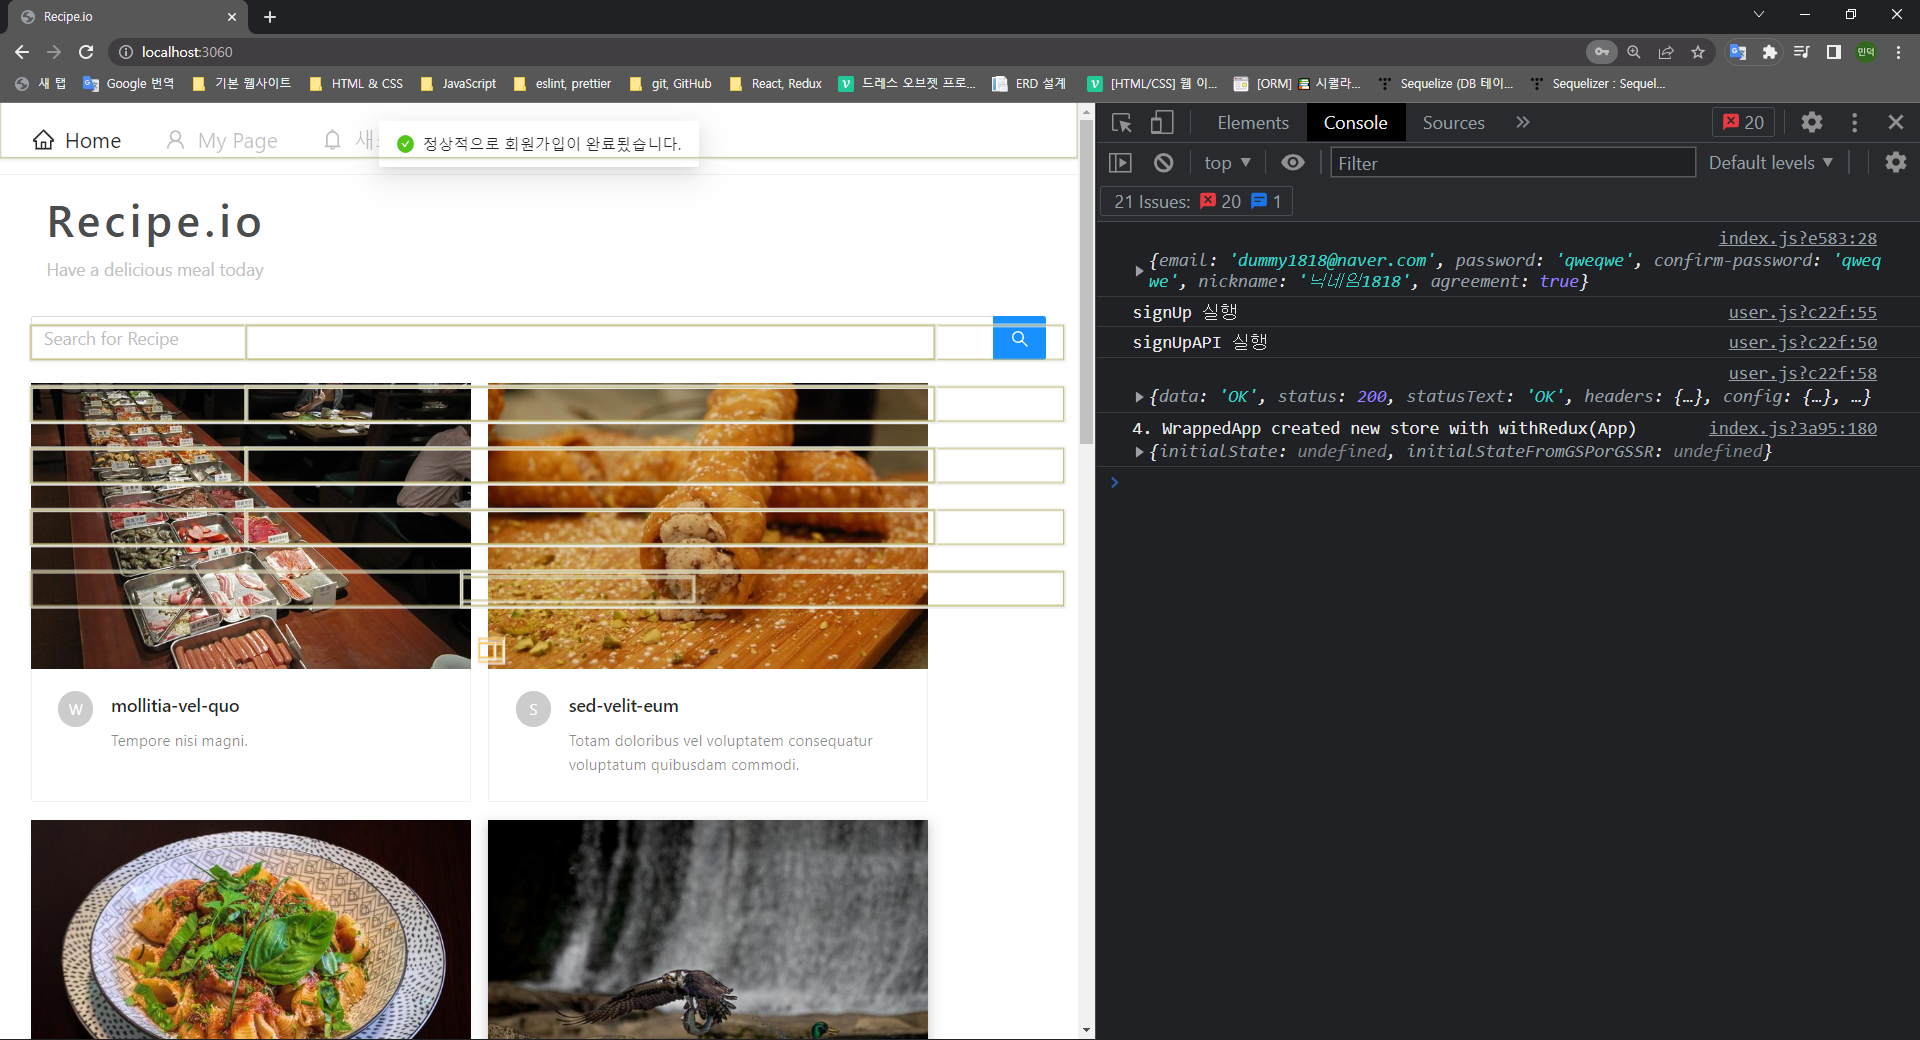Click the Search for Recipe input field
Viewport: 1920px width, 1040px height.
tap(138, 340)
